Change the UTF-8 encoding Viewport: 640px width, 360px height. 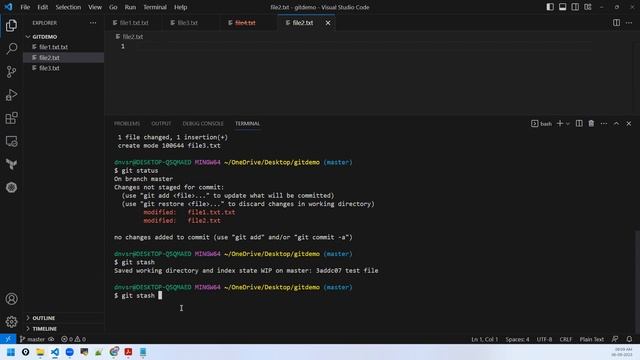click(x=544, y=339)
